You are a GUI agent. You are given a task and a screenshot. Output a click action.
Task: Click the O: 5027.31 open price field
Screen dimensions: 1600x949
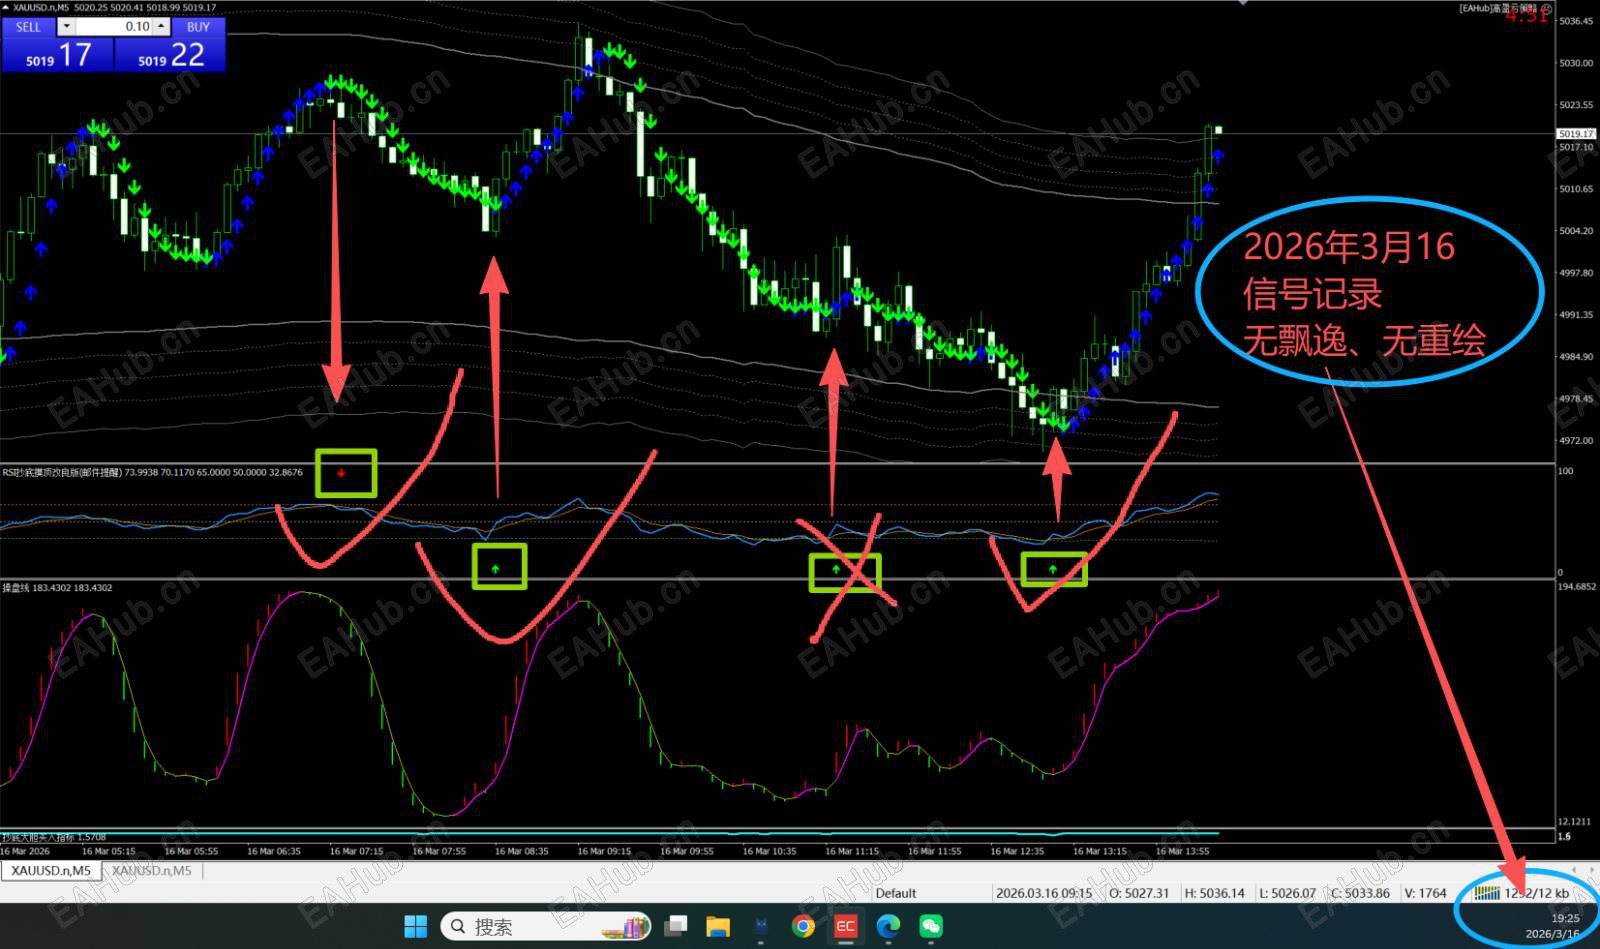tap(1139, 893)
